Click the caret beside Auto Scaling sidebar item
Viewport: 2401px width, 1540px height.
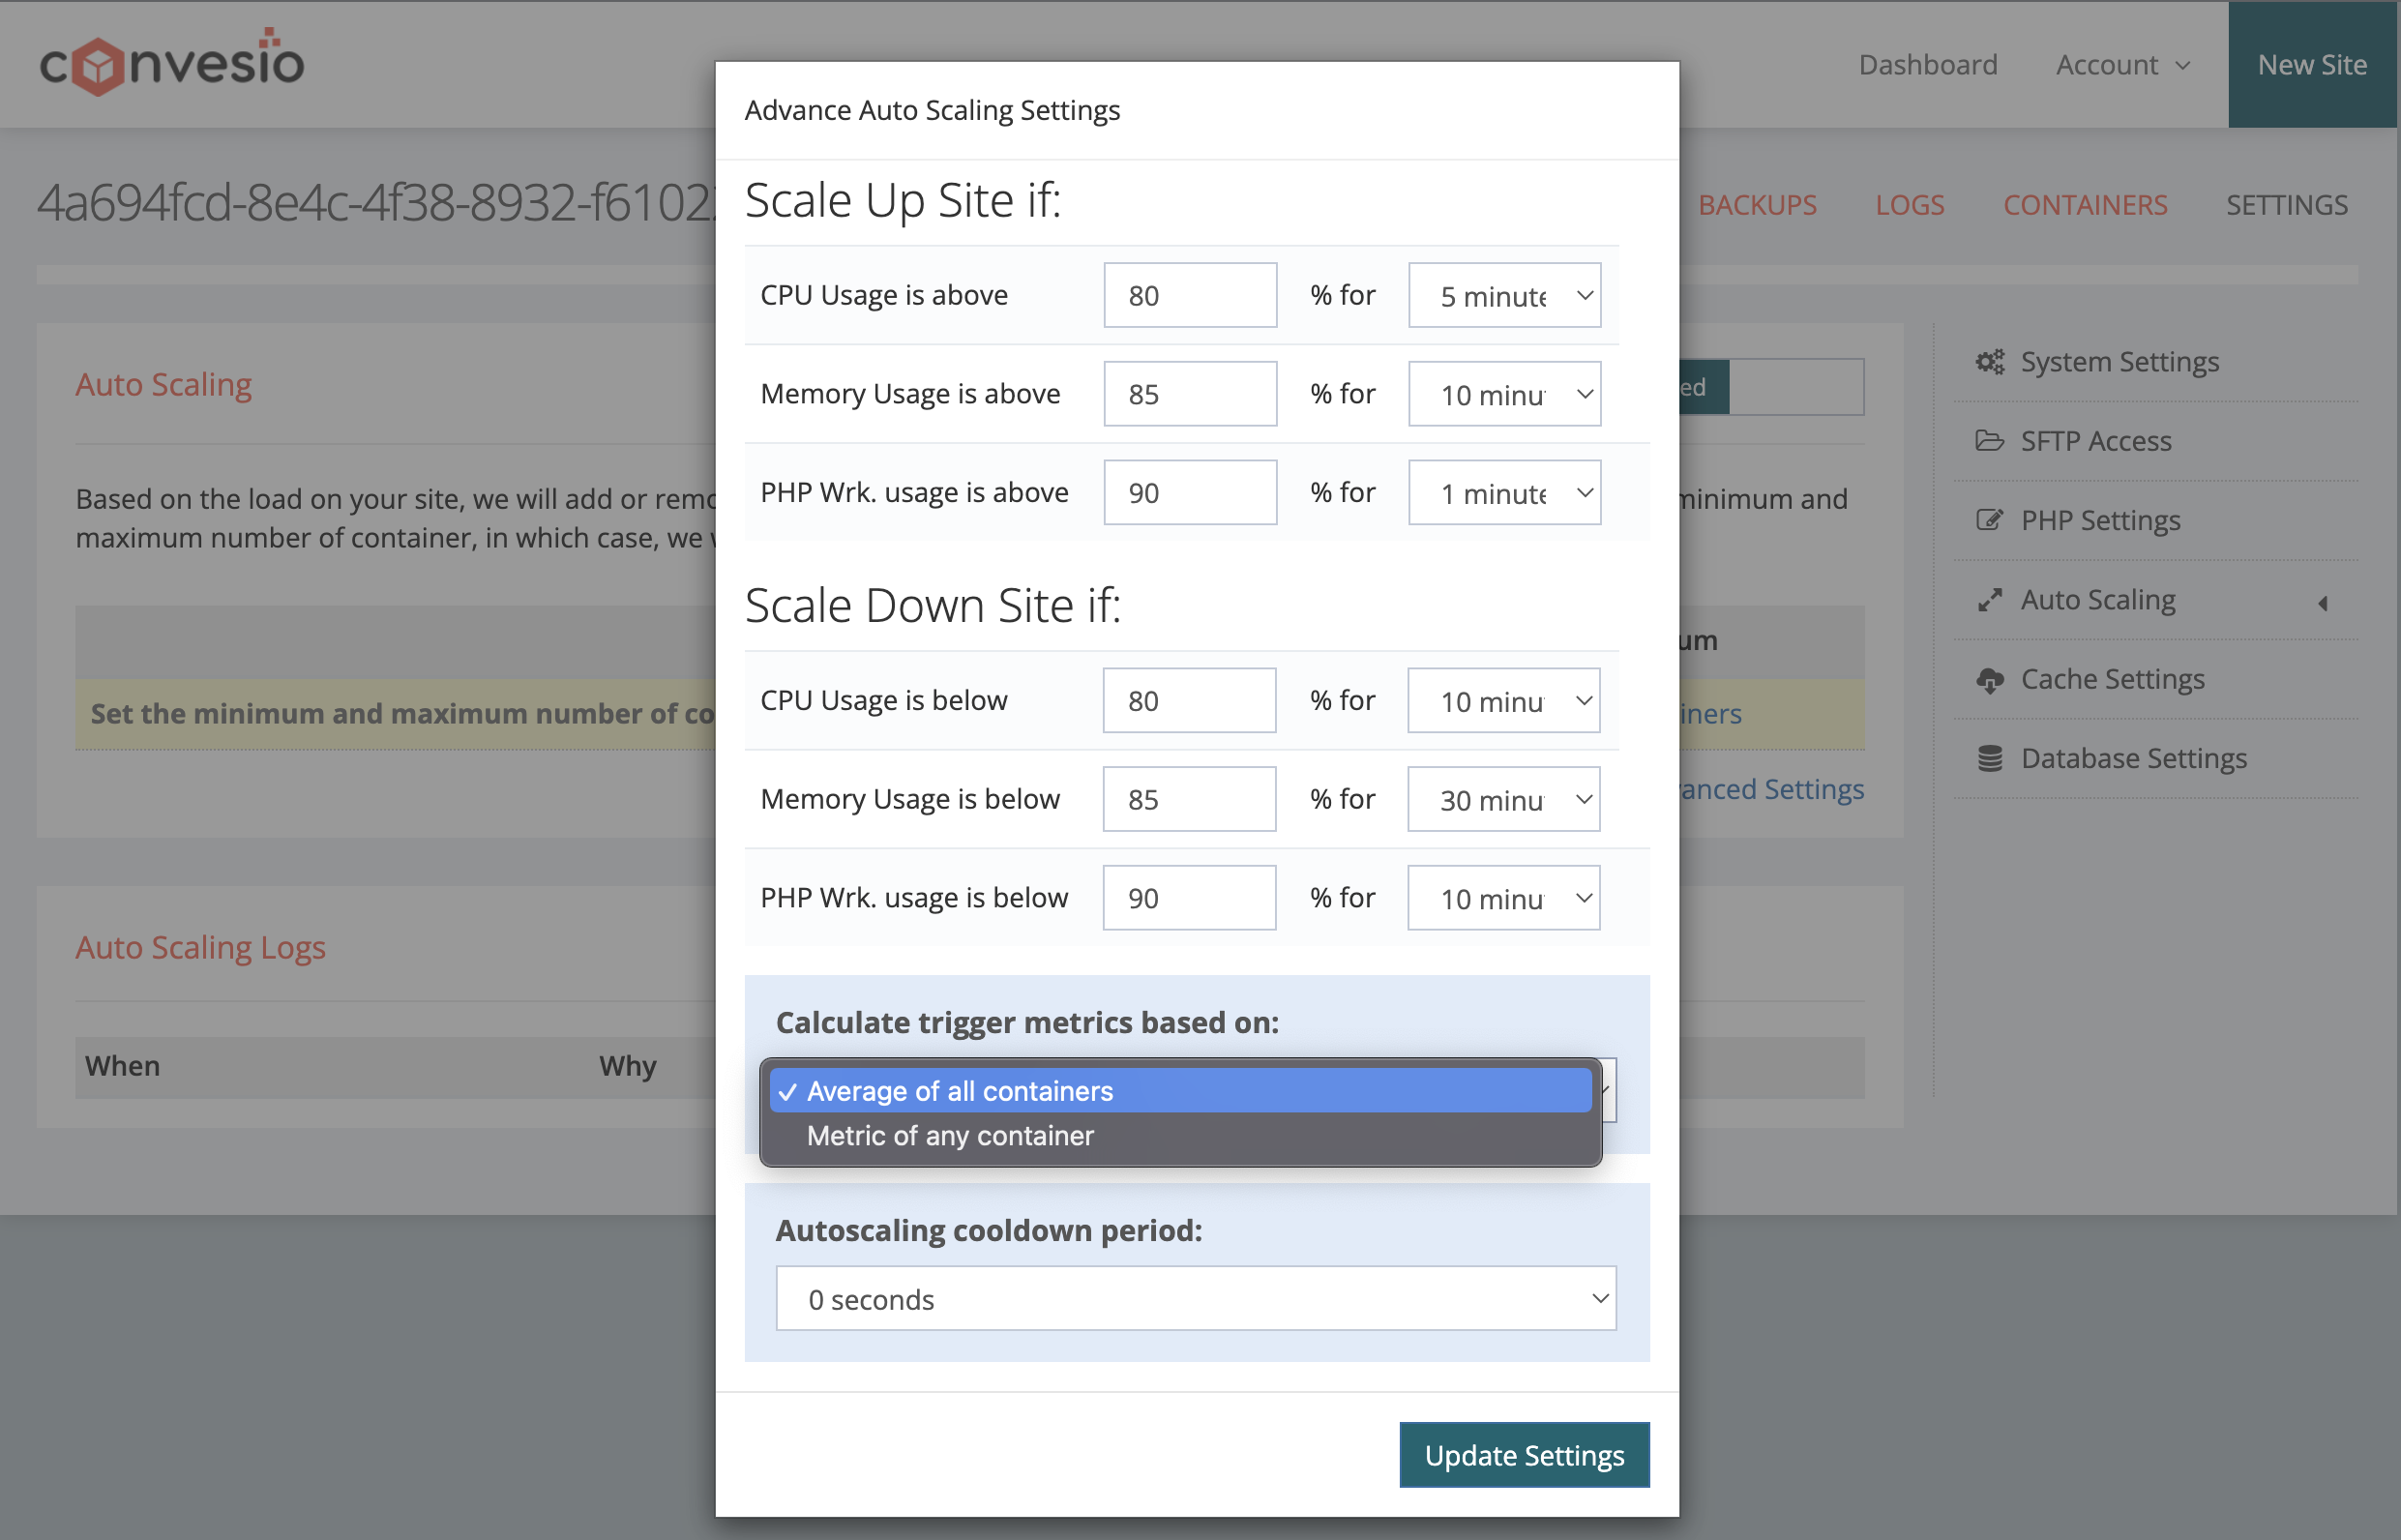coord(2322,603)
